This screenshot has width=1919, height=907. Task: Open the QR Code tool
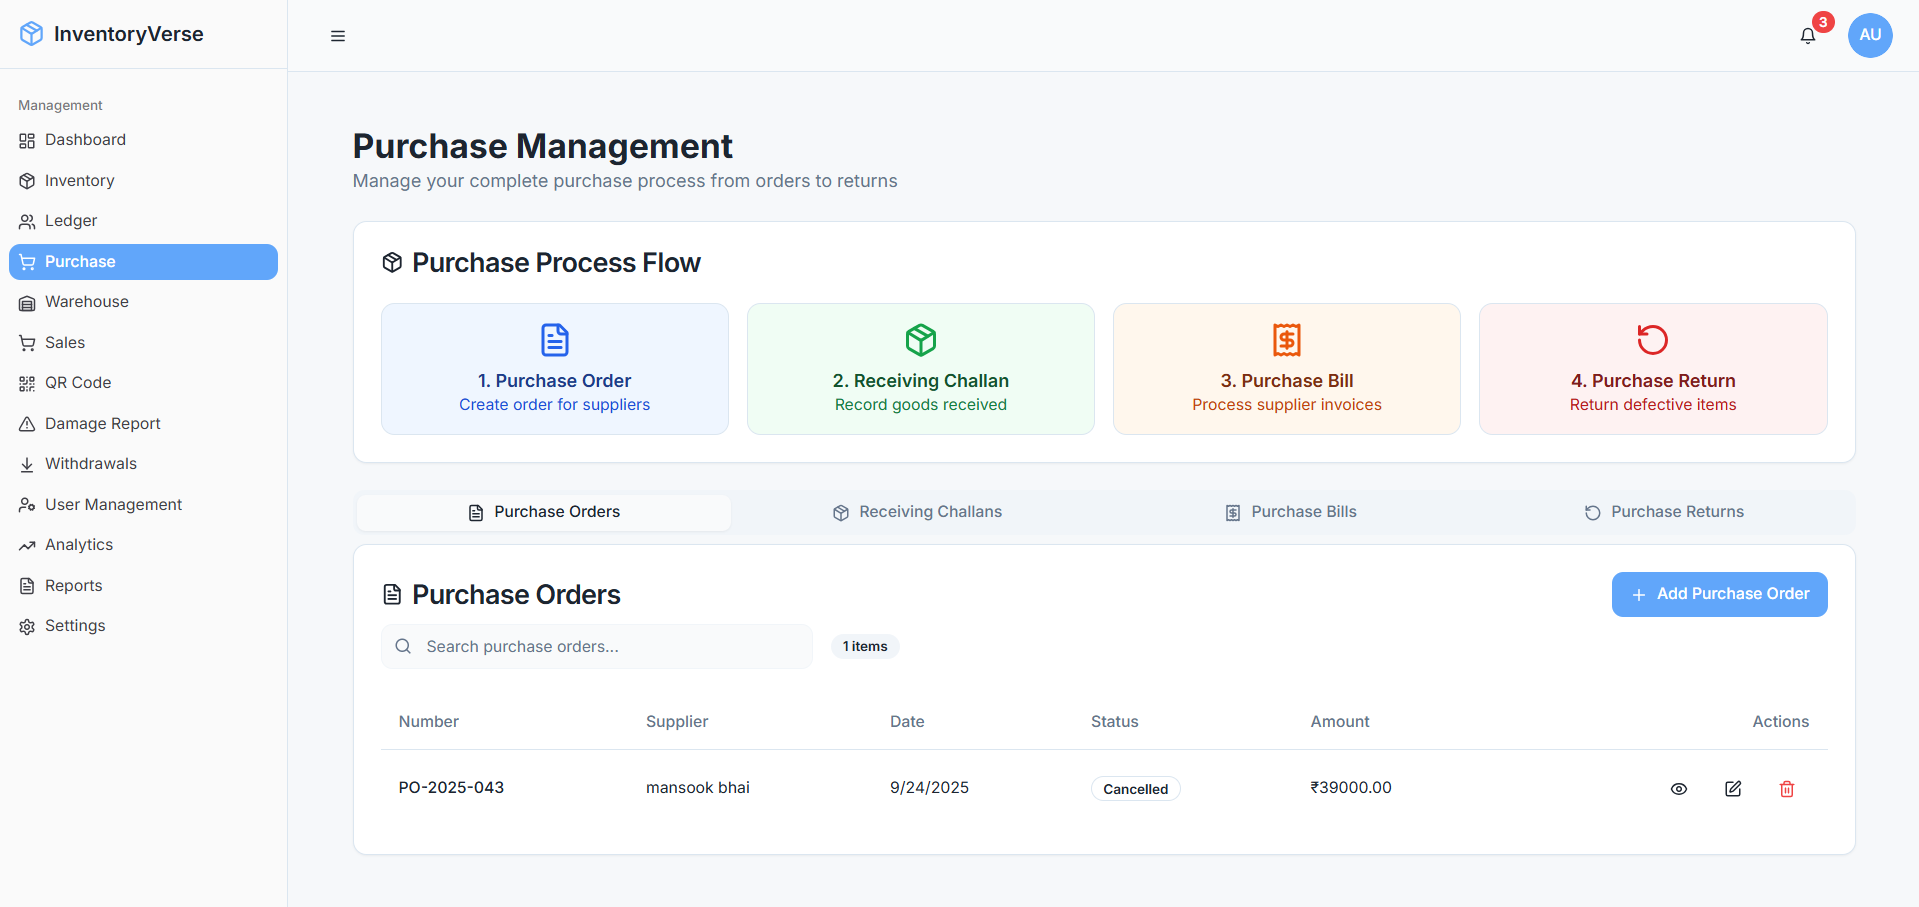click(76, 383)
